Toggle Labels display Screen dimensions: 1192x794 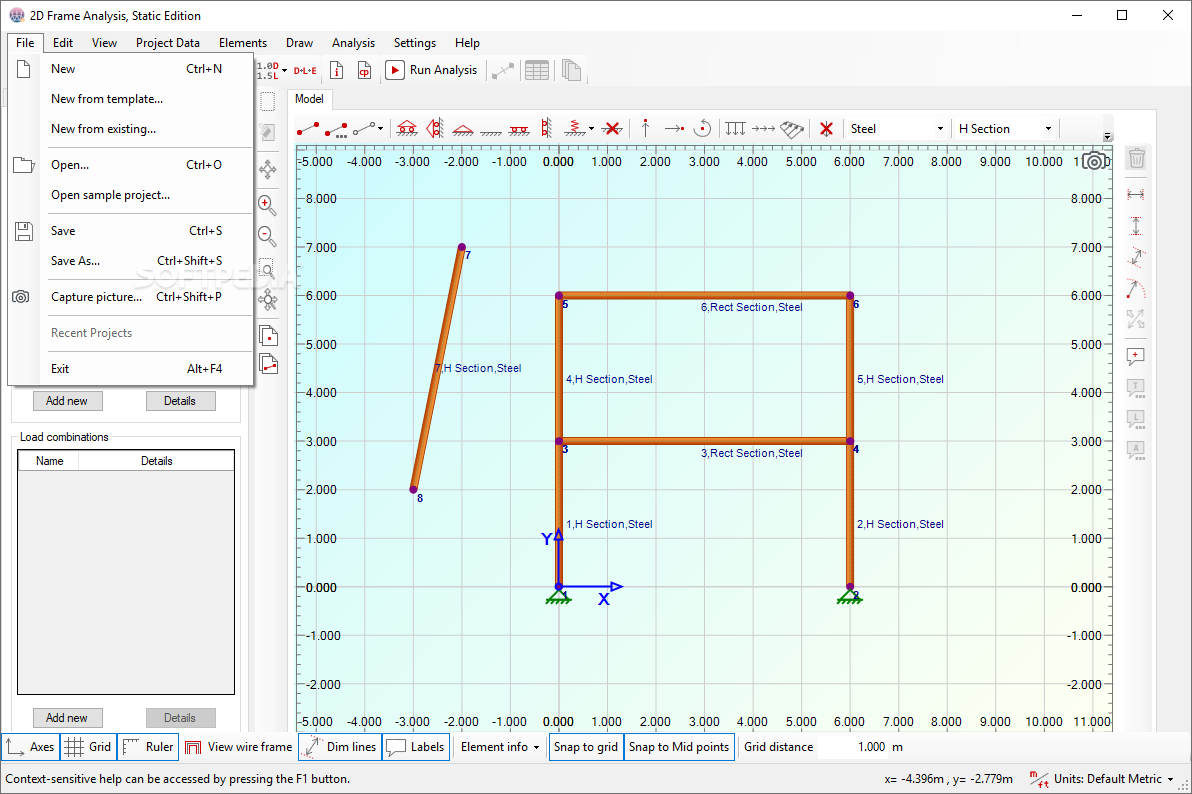(415, 747)
